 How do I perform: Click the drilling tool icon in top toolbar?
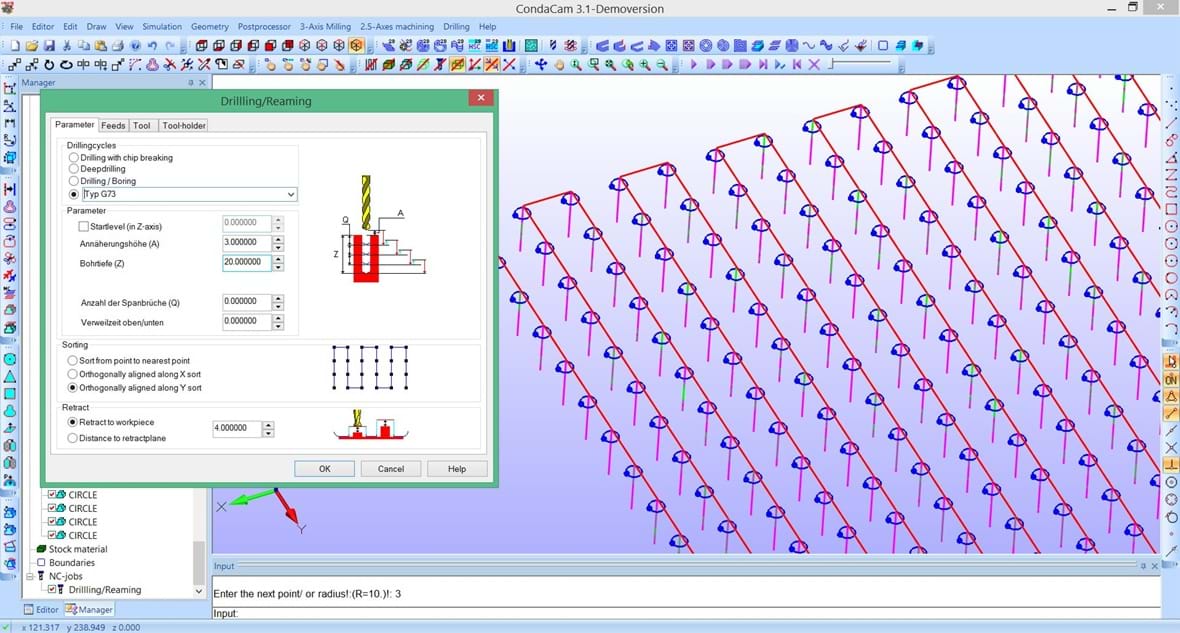click(553, 46)
